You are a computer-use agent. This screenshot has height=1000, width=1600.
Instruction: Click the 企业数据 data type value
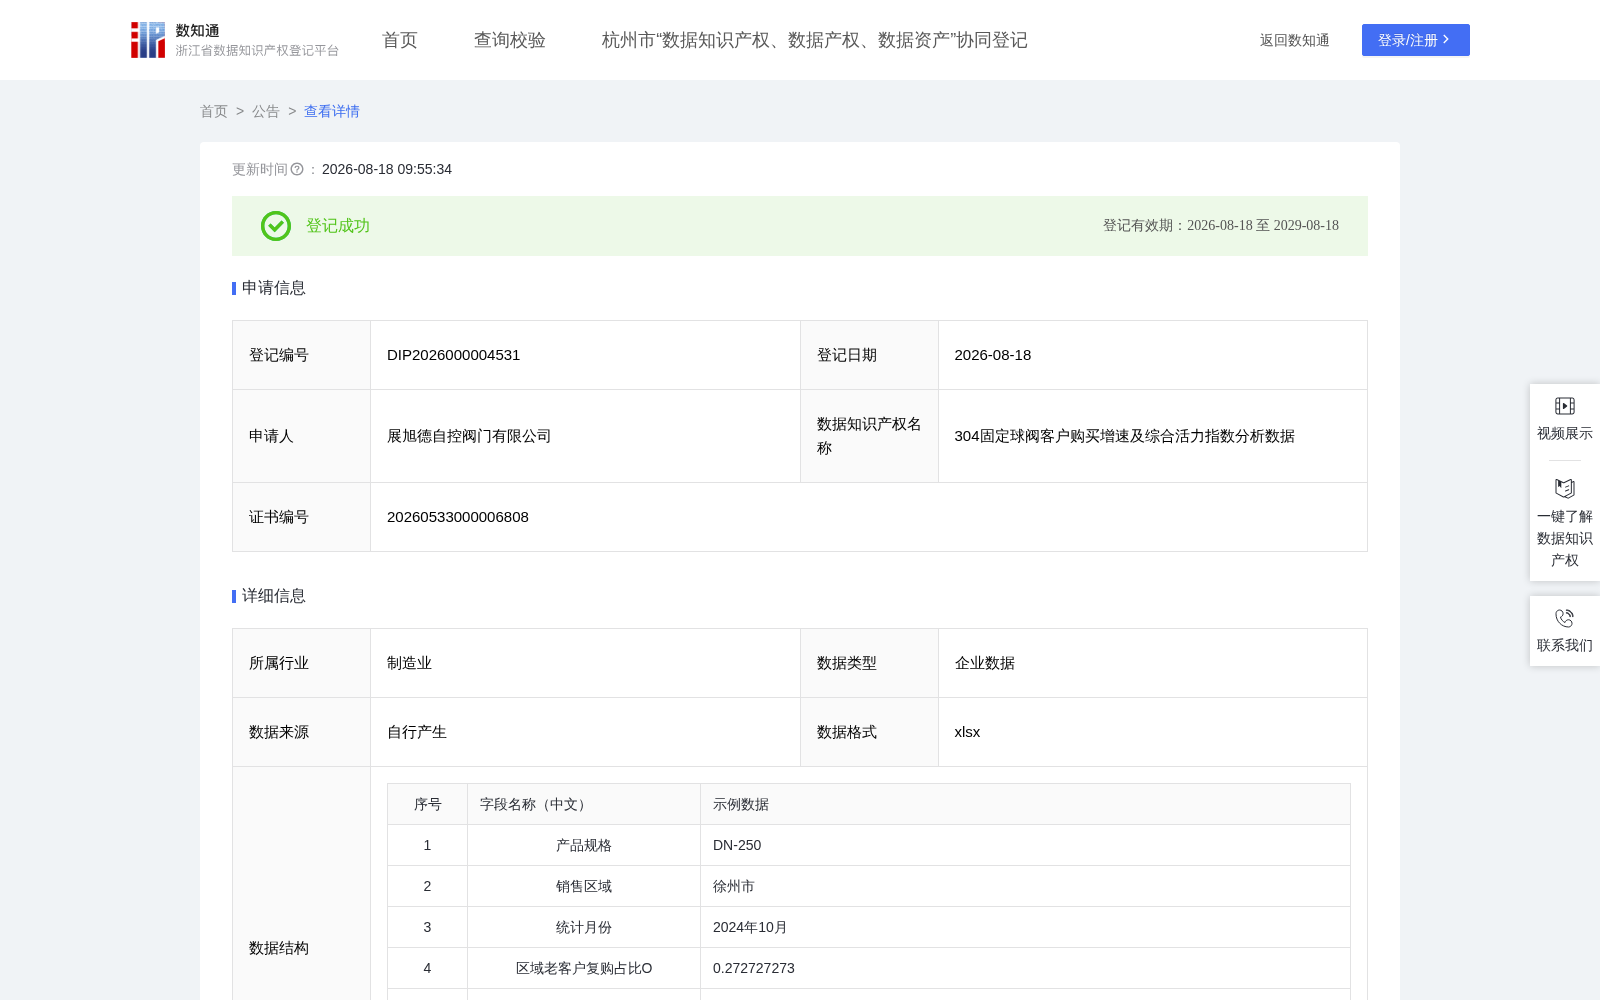pos(985,663)
